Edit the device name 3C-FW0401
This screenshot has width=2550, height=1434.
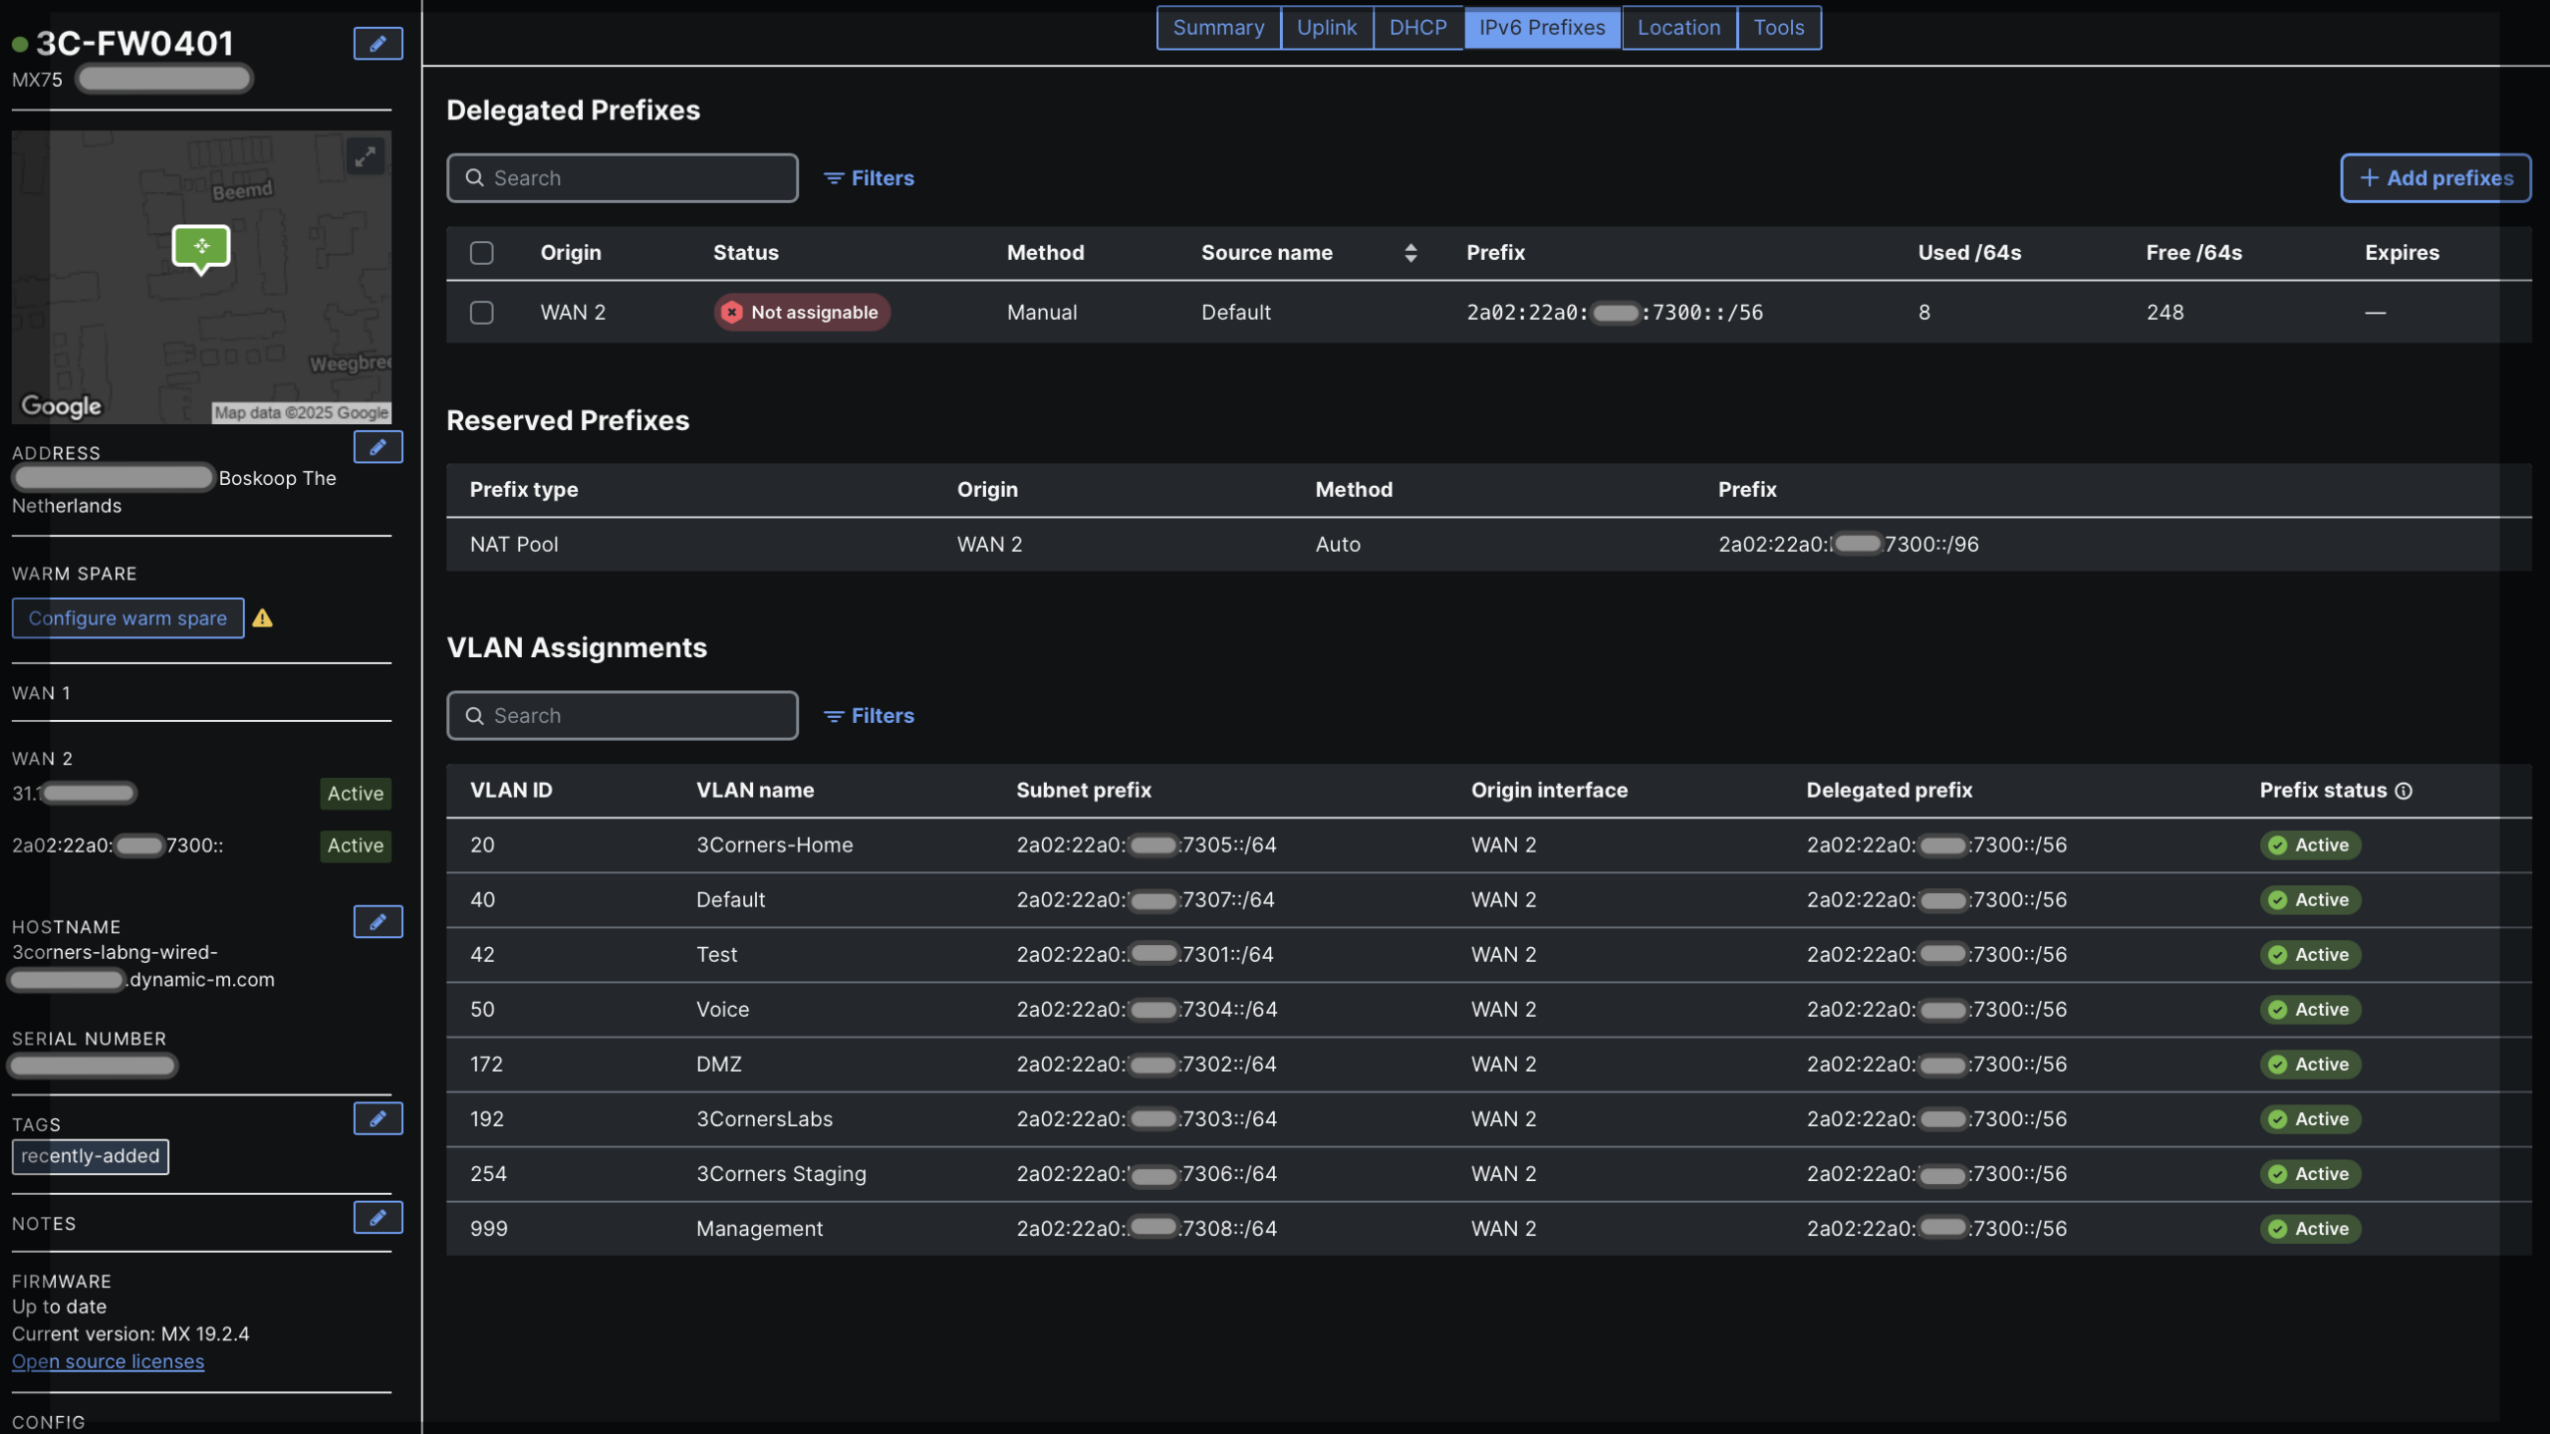coord(377,43)
